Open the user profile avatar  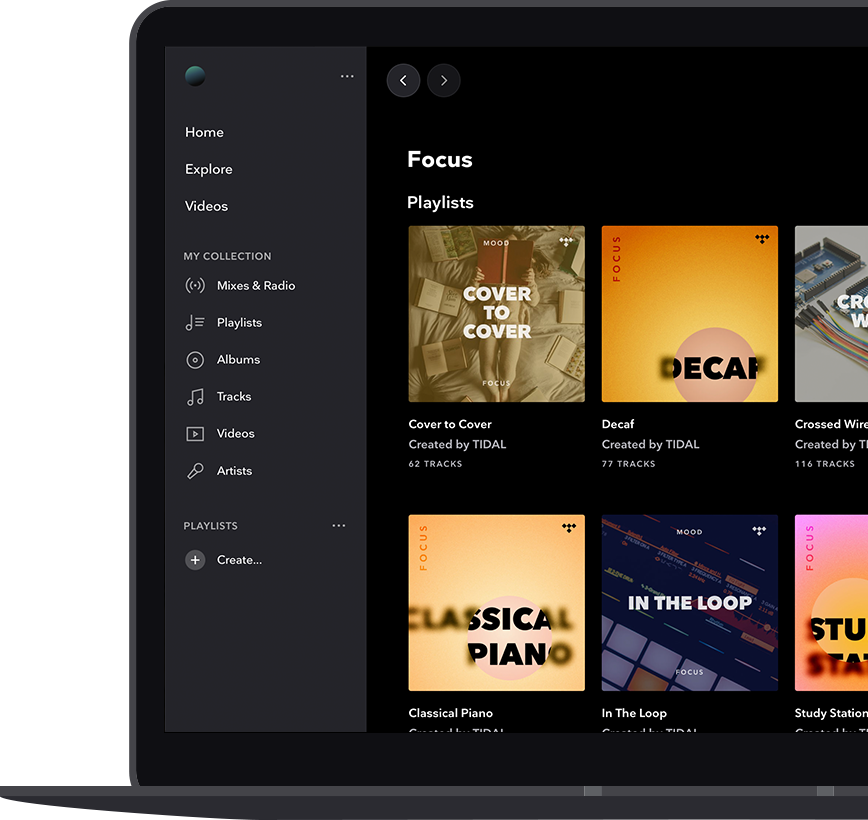pos(195,76)
